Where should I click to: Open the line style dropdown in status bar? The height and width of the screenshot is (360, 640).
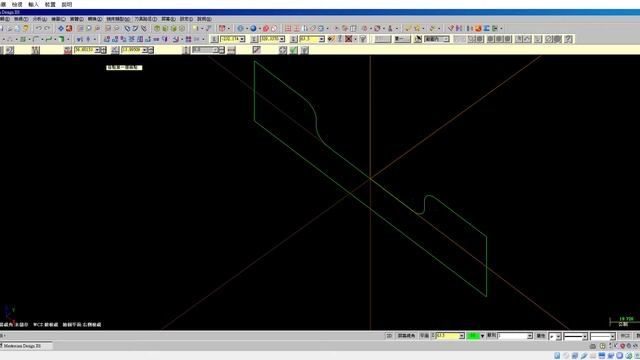click(585, 336)
